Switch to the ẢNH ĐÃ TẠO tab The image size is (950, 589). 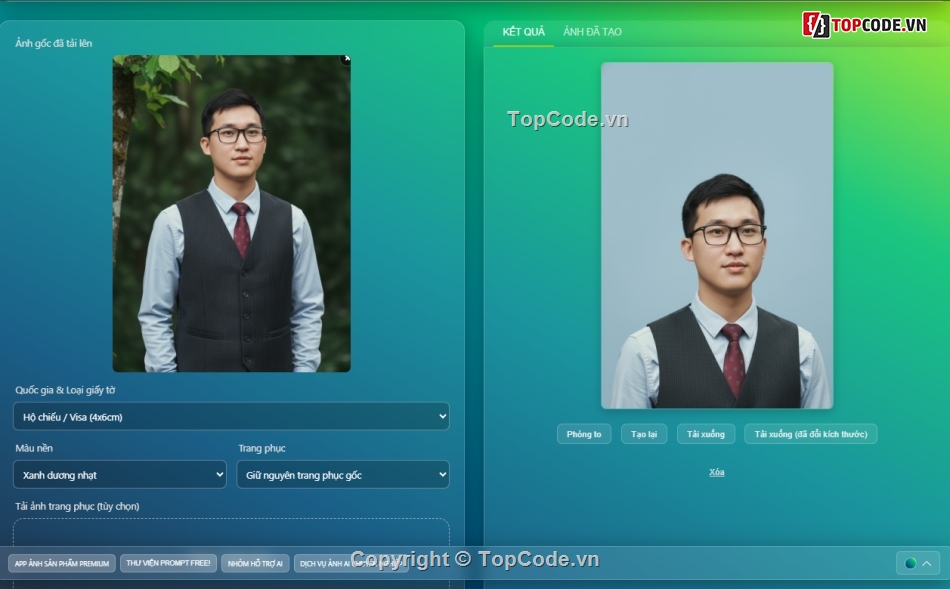592,31
